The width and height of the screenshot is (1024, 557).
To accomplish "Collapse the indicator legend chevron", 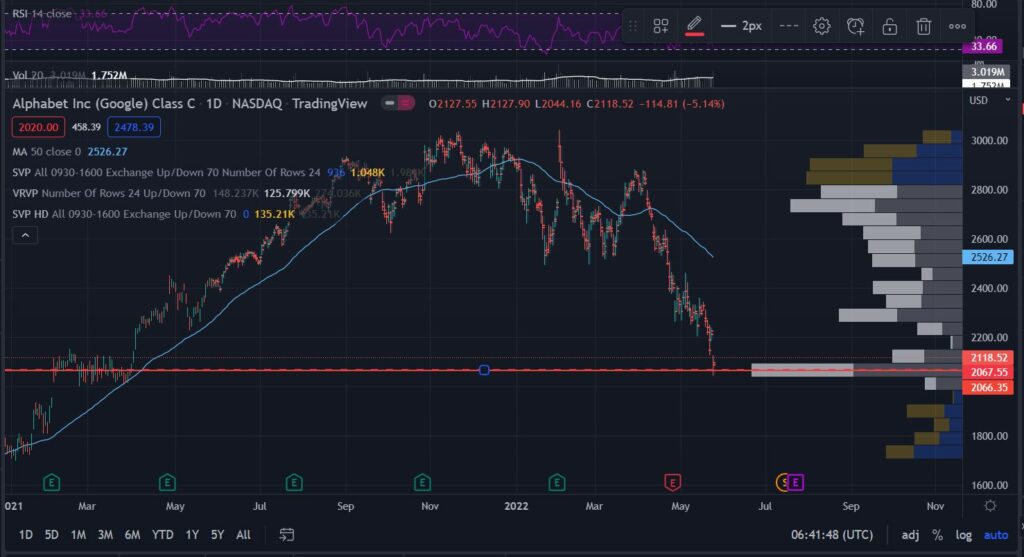I will (x=25, y=236).
